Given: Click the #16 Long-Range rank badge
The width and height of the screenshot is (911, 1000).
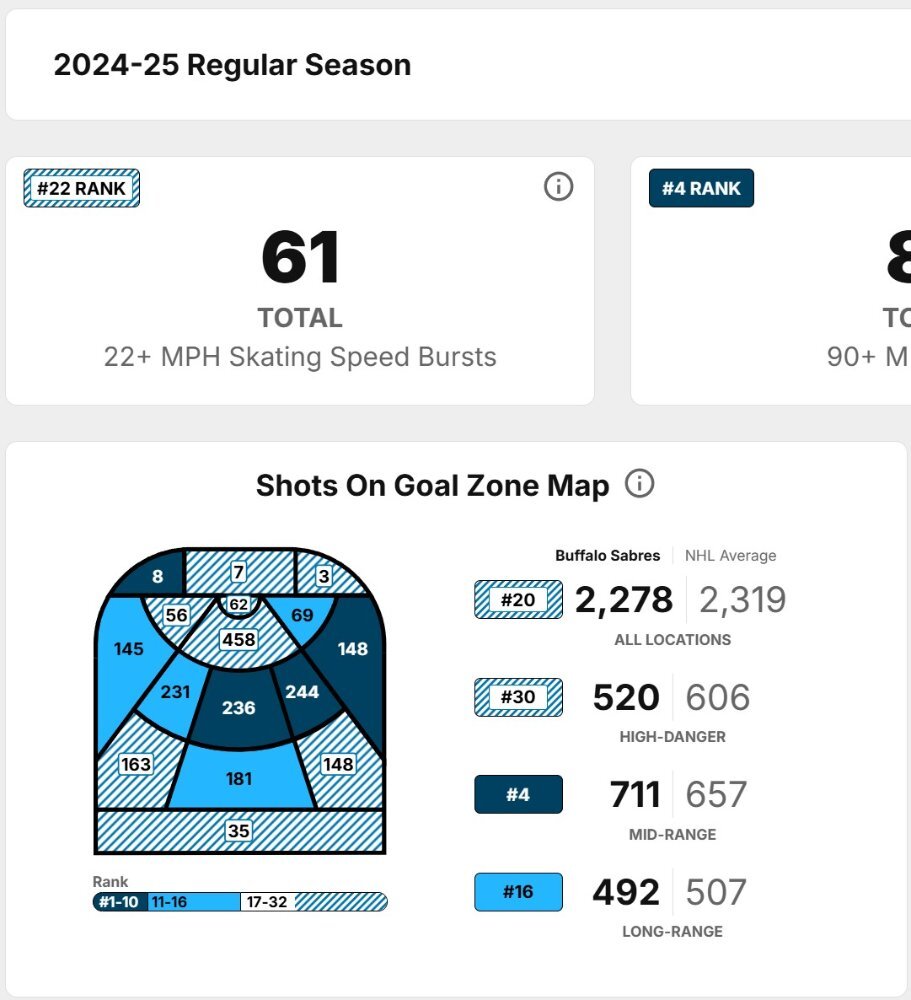Looking at the screenshot, I should [518, 891].
